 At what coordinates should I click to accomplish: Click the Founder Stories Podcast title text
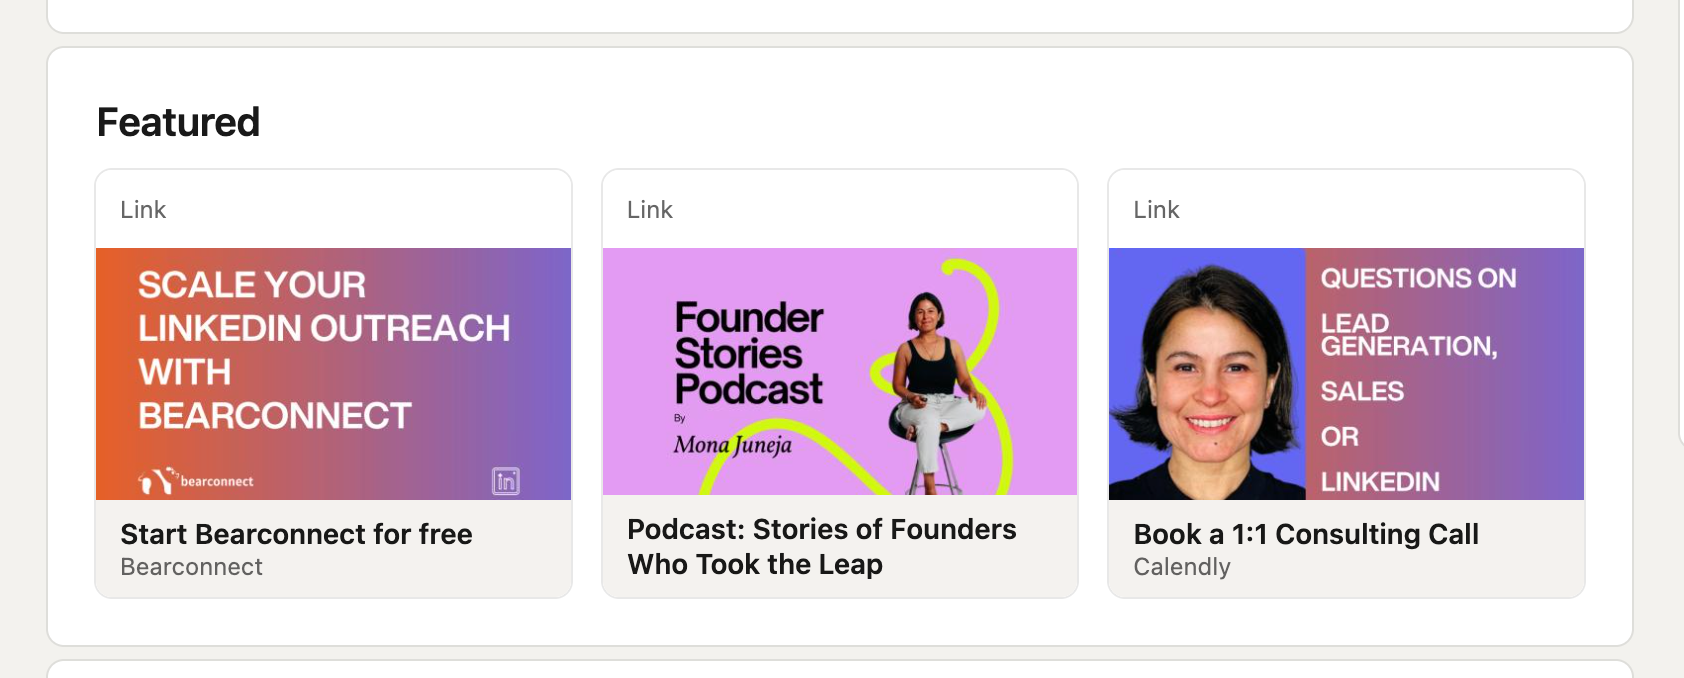(x=748, y=353)
